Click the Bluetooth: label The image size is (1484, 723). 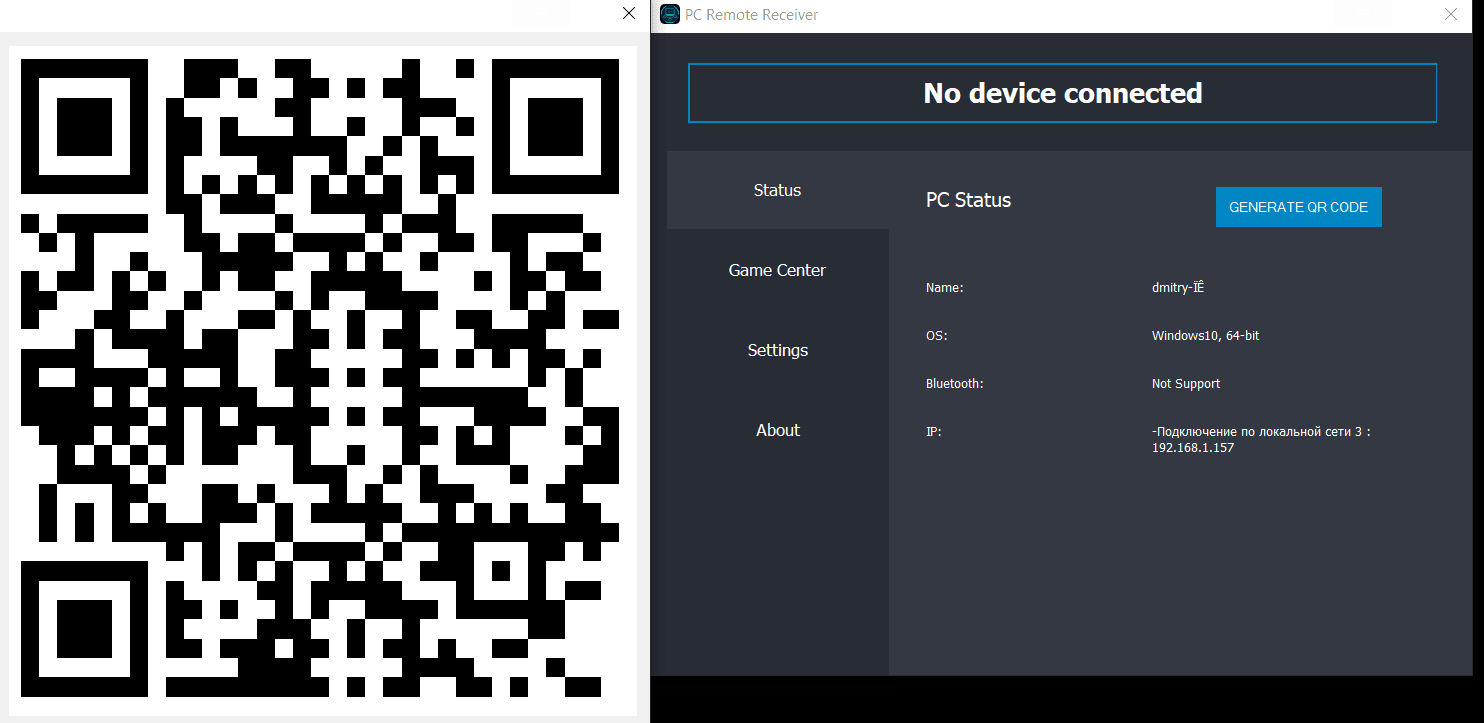(x=955, y=384)
